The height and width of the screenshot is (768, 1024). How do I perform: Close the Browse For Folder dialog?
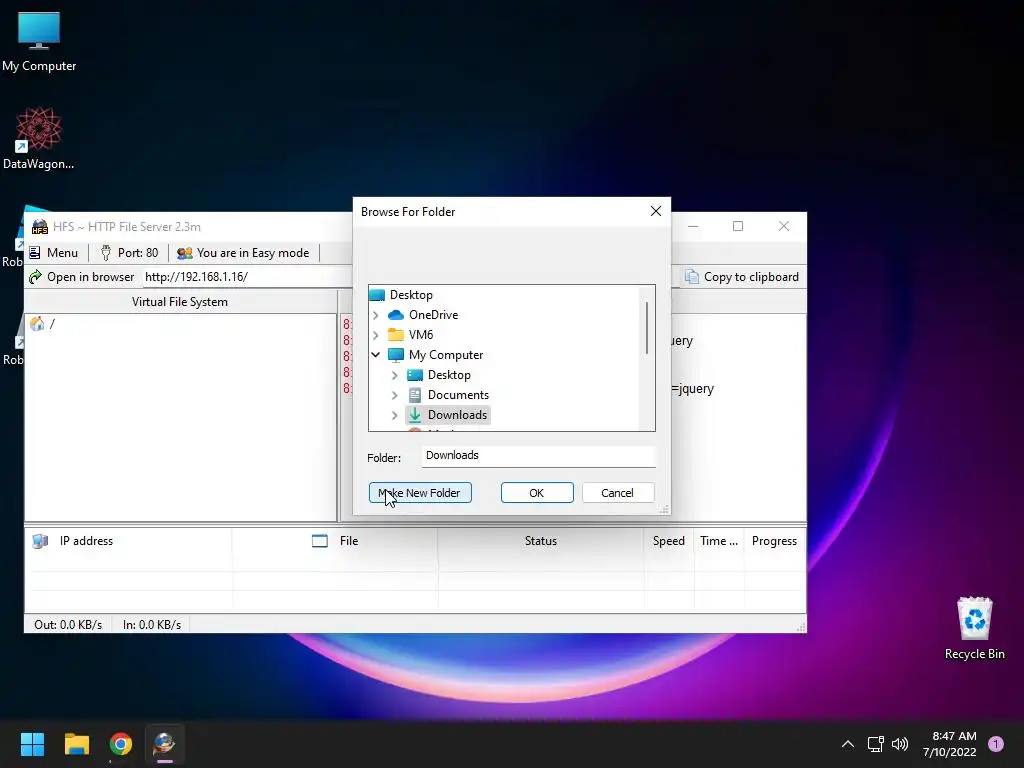656,212
